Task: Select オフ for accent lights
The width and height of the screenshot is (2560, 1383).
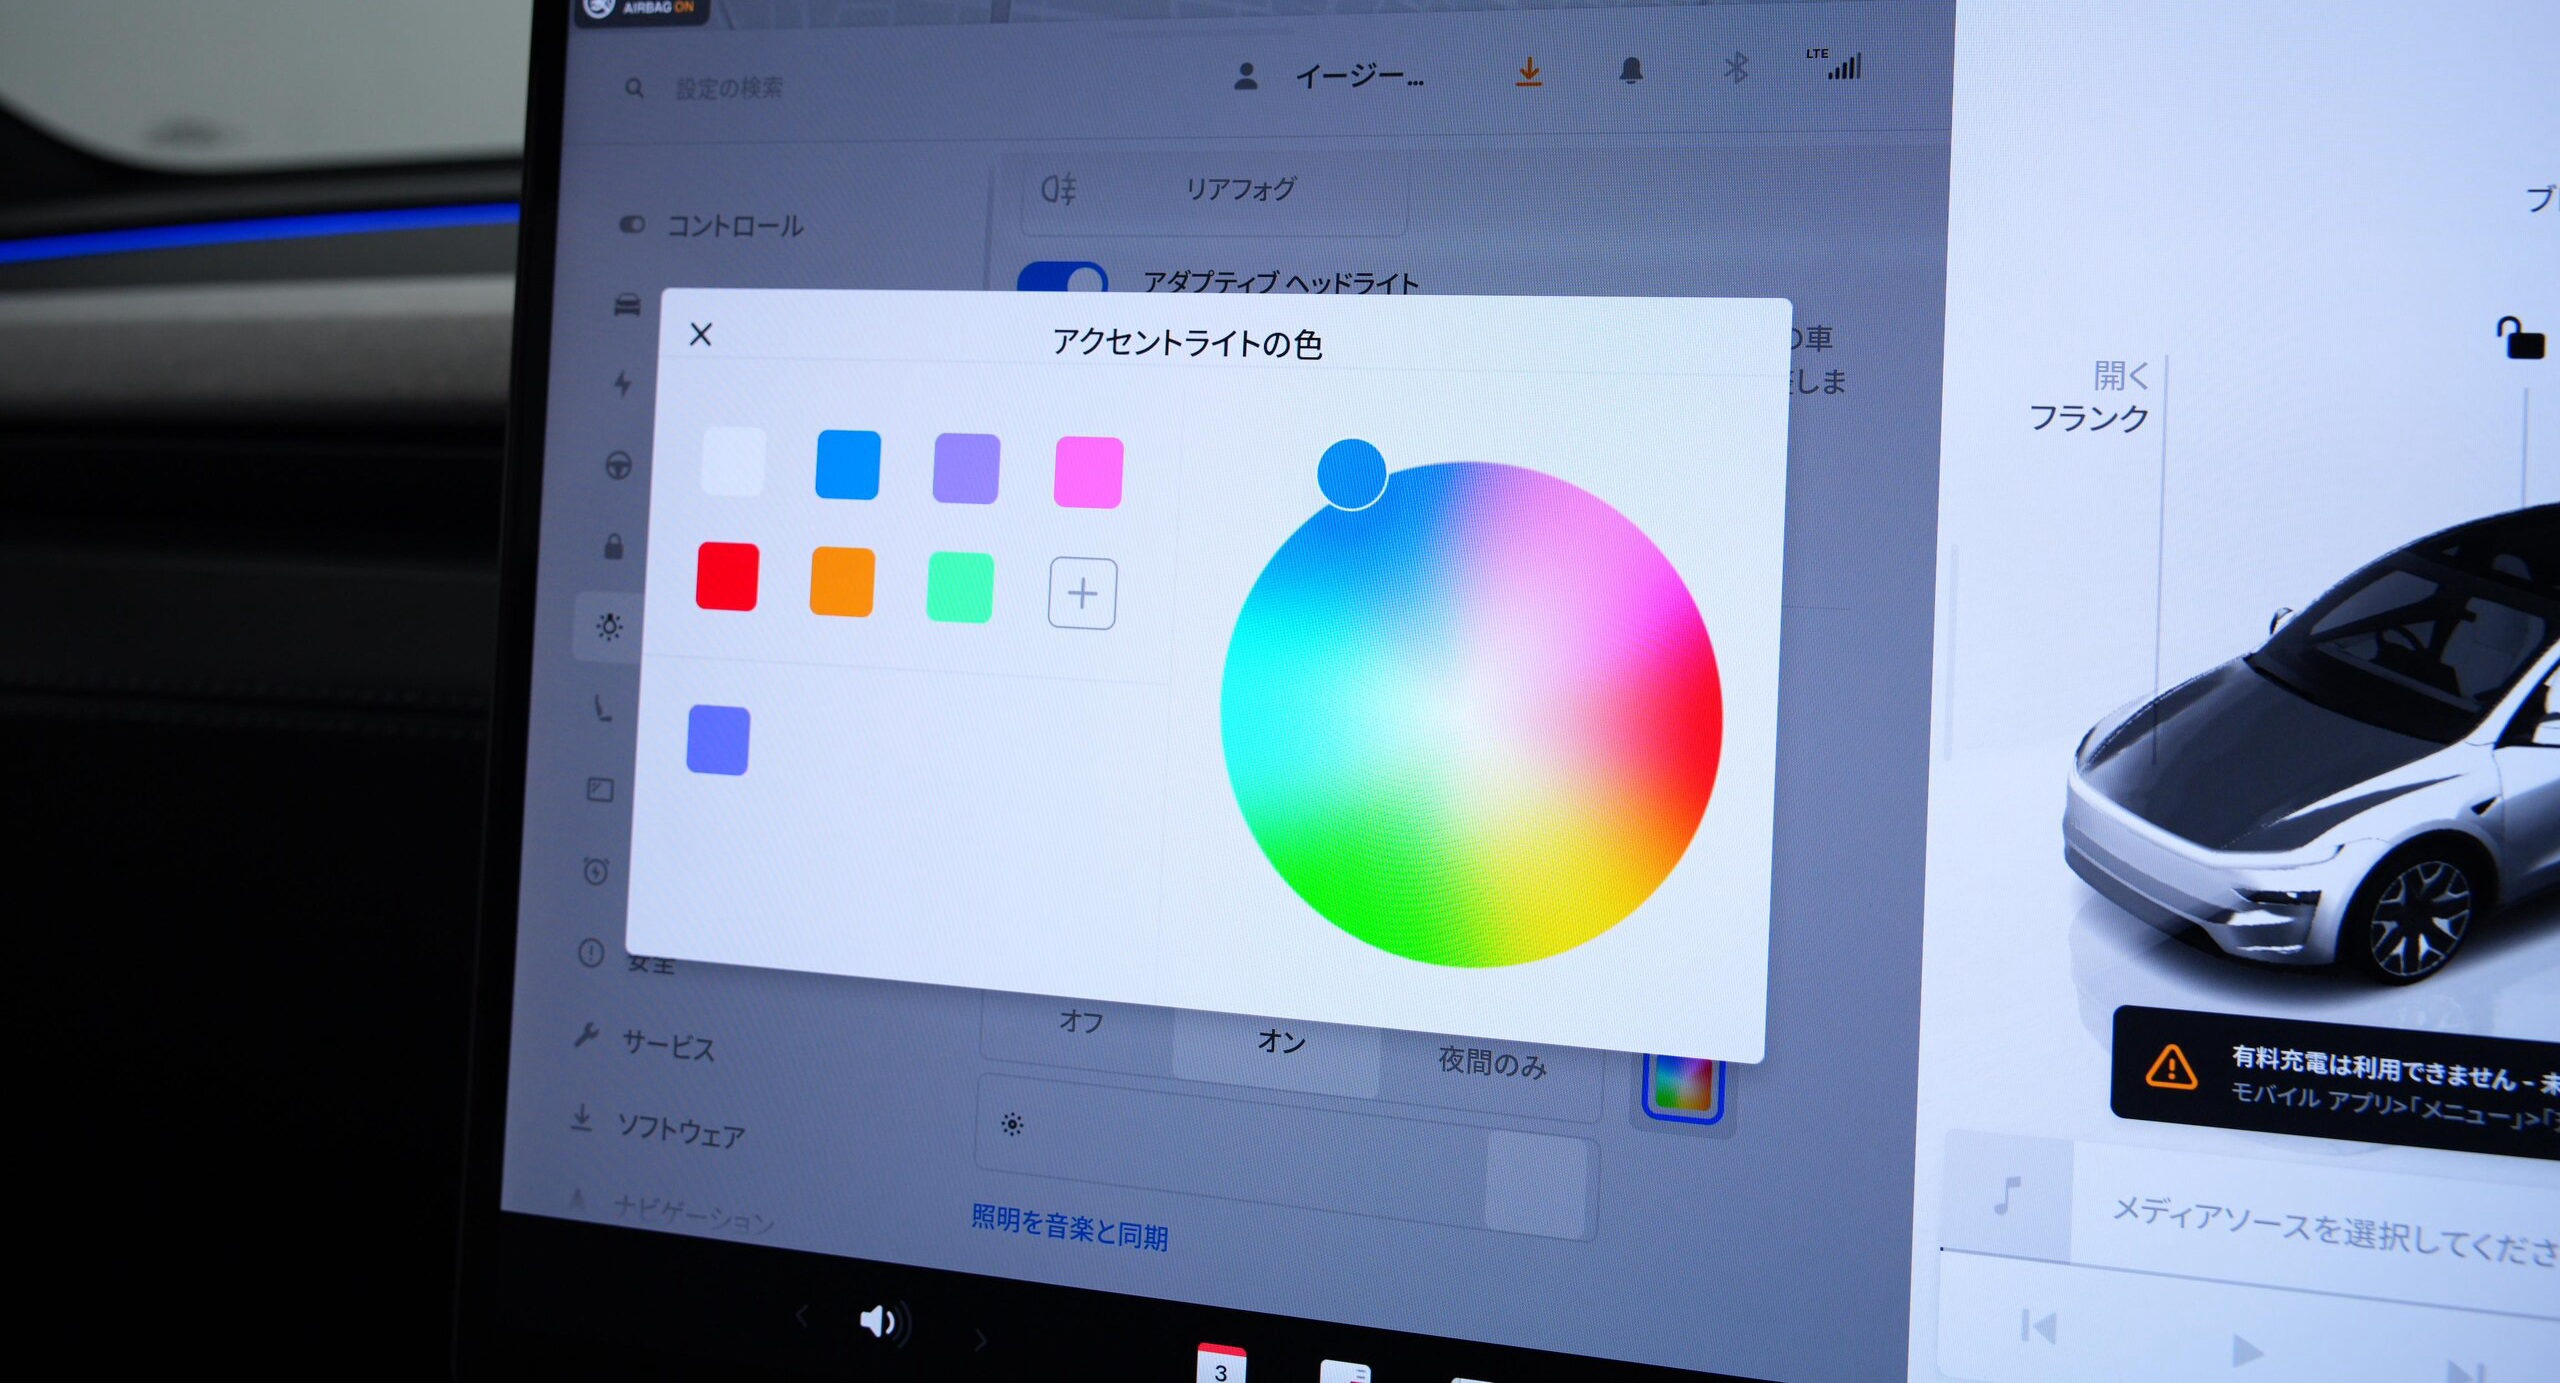Action: click(1080, 1022)
